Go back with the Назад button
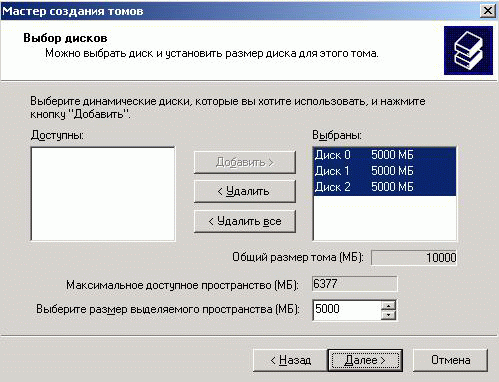The height and width of the screenshot is (382, 499). (290, 360)
